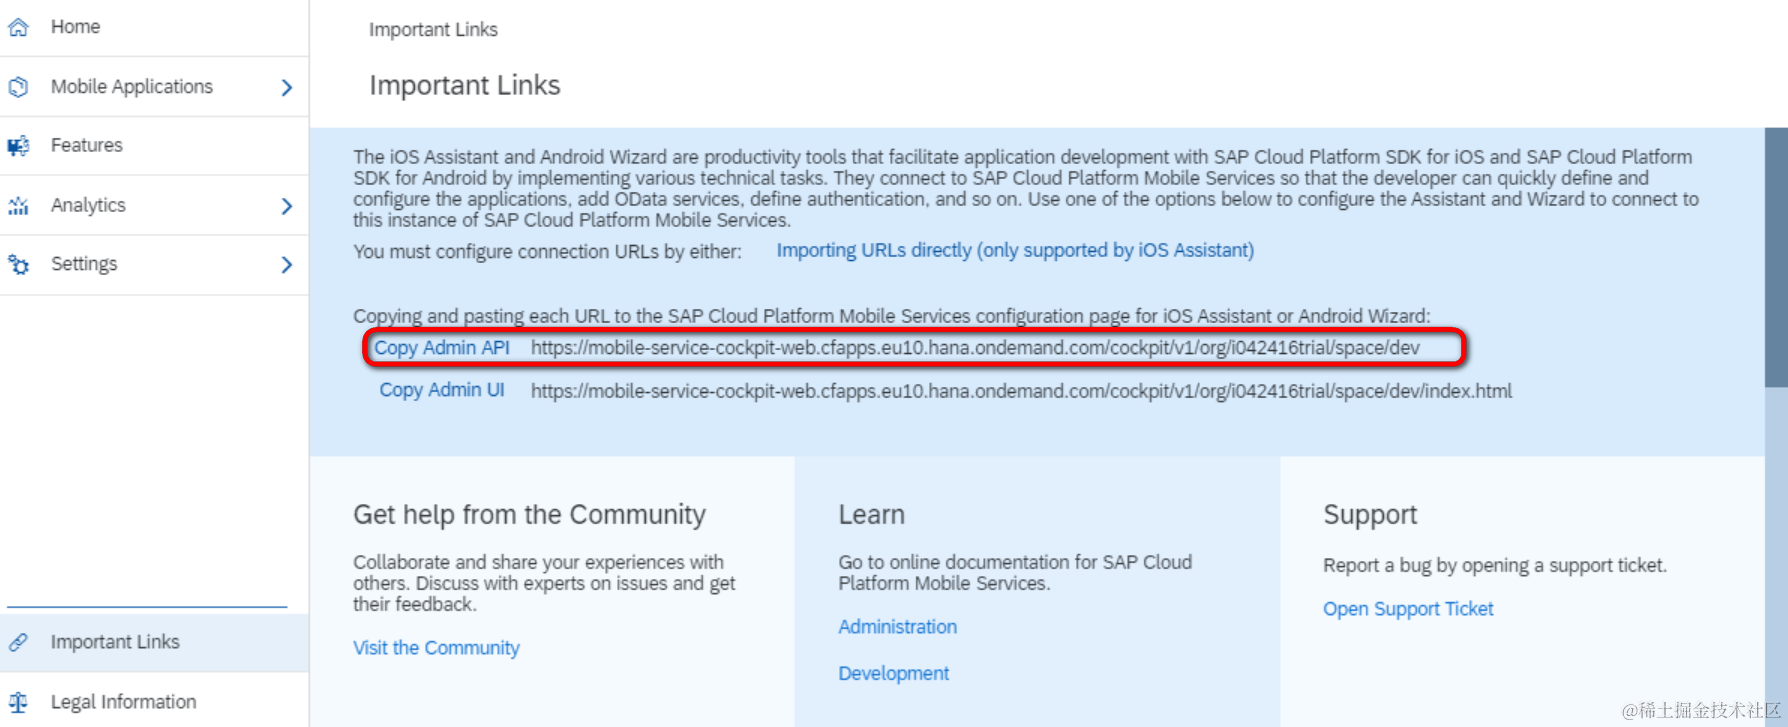Click the Admin UI index.html URL
This screenshot has width=1788, height=727.
[x=1021, y=391]
